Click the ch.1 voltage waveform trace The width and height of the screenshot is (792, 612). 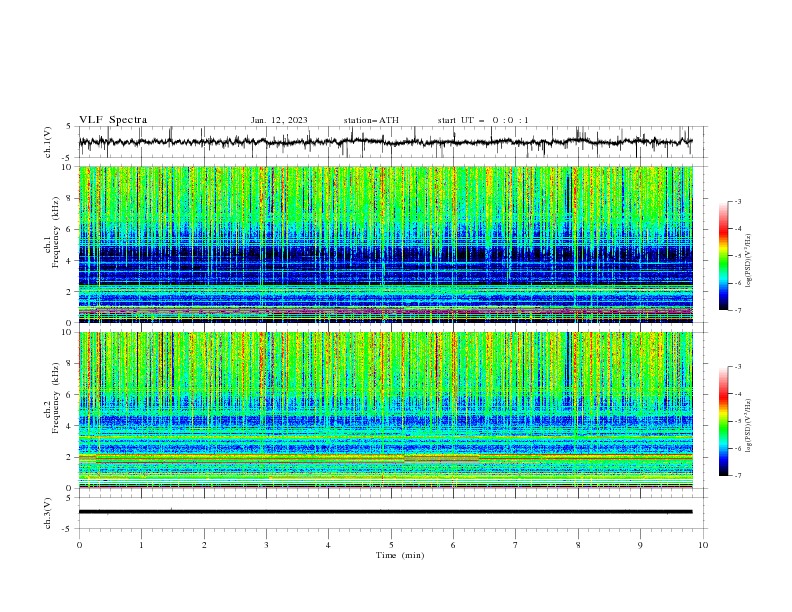[x=385, y=142]
